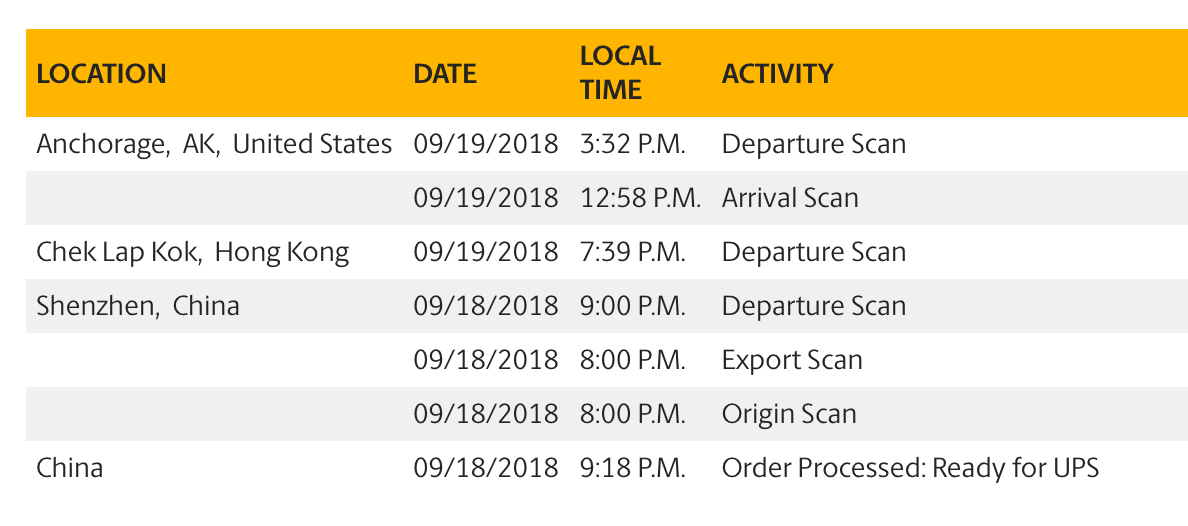
Task: Click the 3:32 P.M. local time
Action: 633,144
